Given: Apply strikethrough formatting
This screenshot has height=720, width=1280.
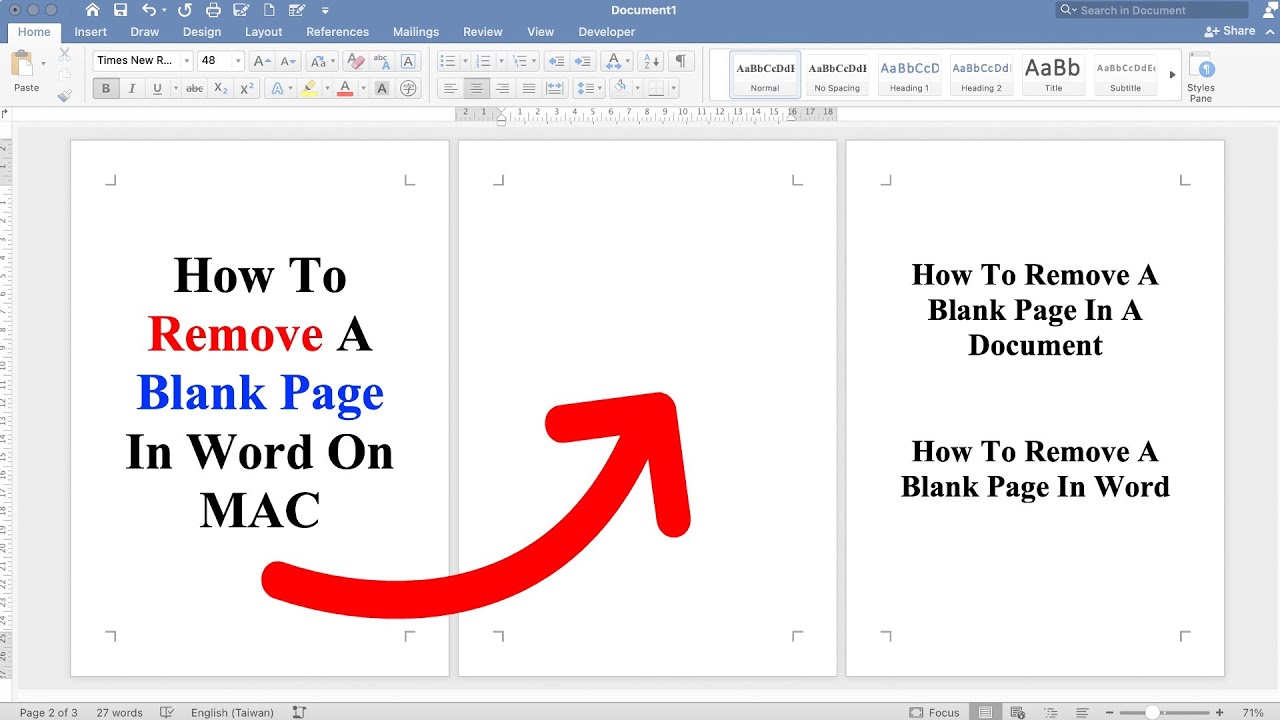Looking at the screenshot, I should pos(195,88).
